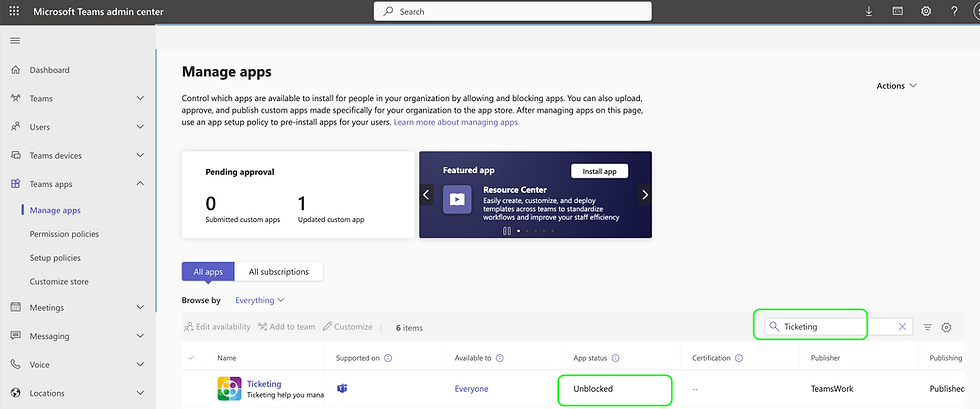Click the TeamsWork publisher cell

(832, 389)
